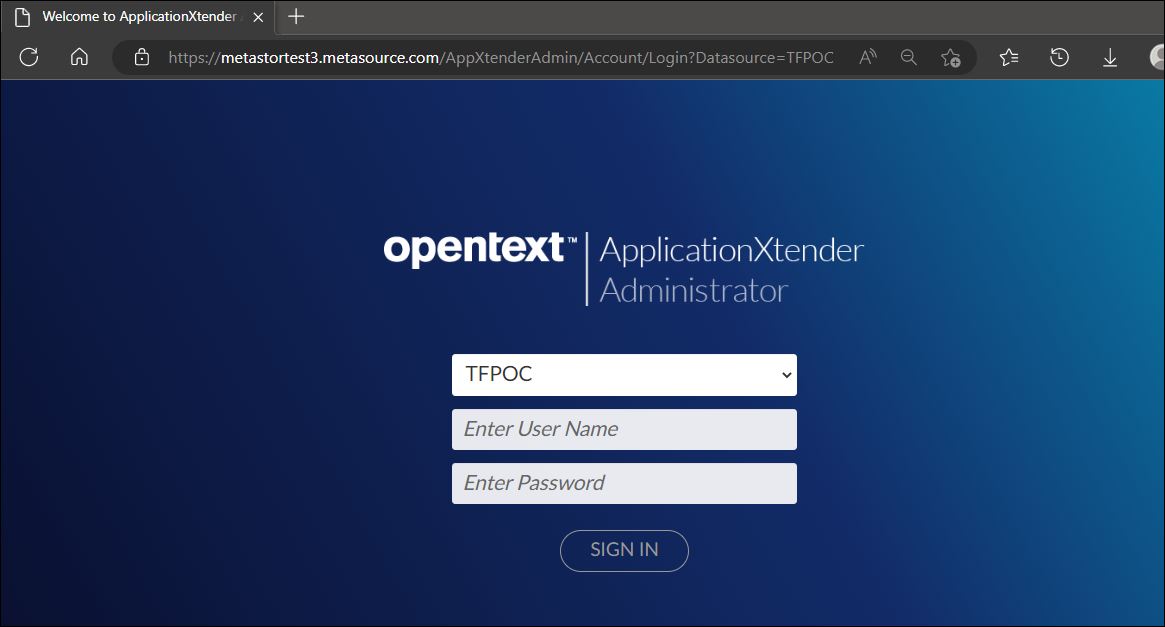1165x627 pixels.
Task: Focus the Enter User Name field
Action: 624,429
